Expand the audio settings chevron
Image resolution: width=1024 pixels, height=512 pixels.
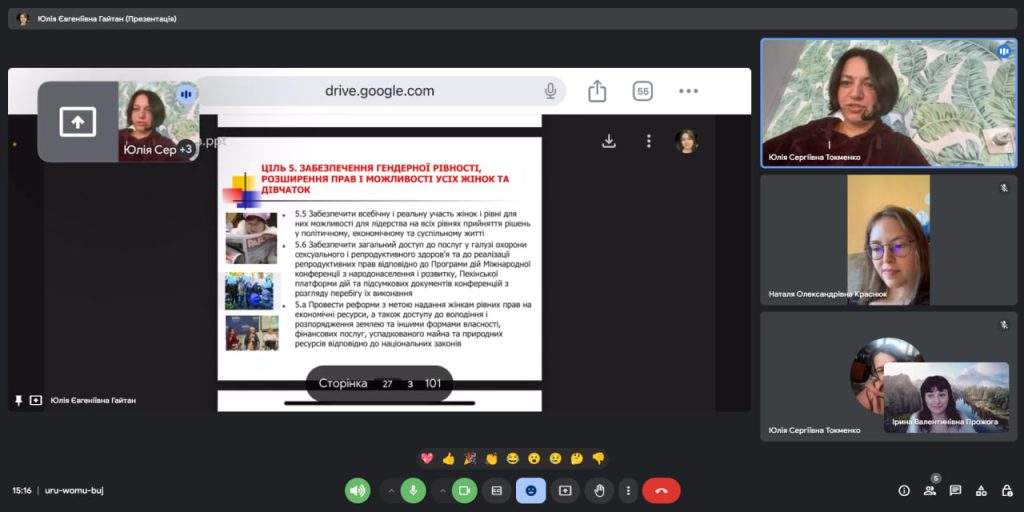point(390,491)
